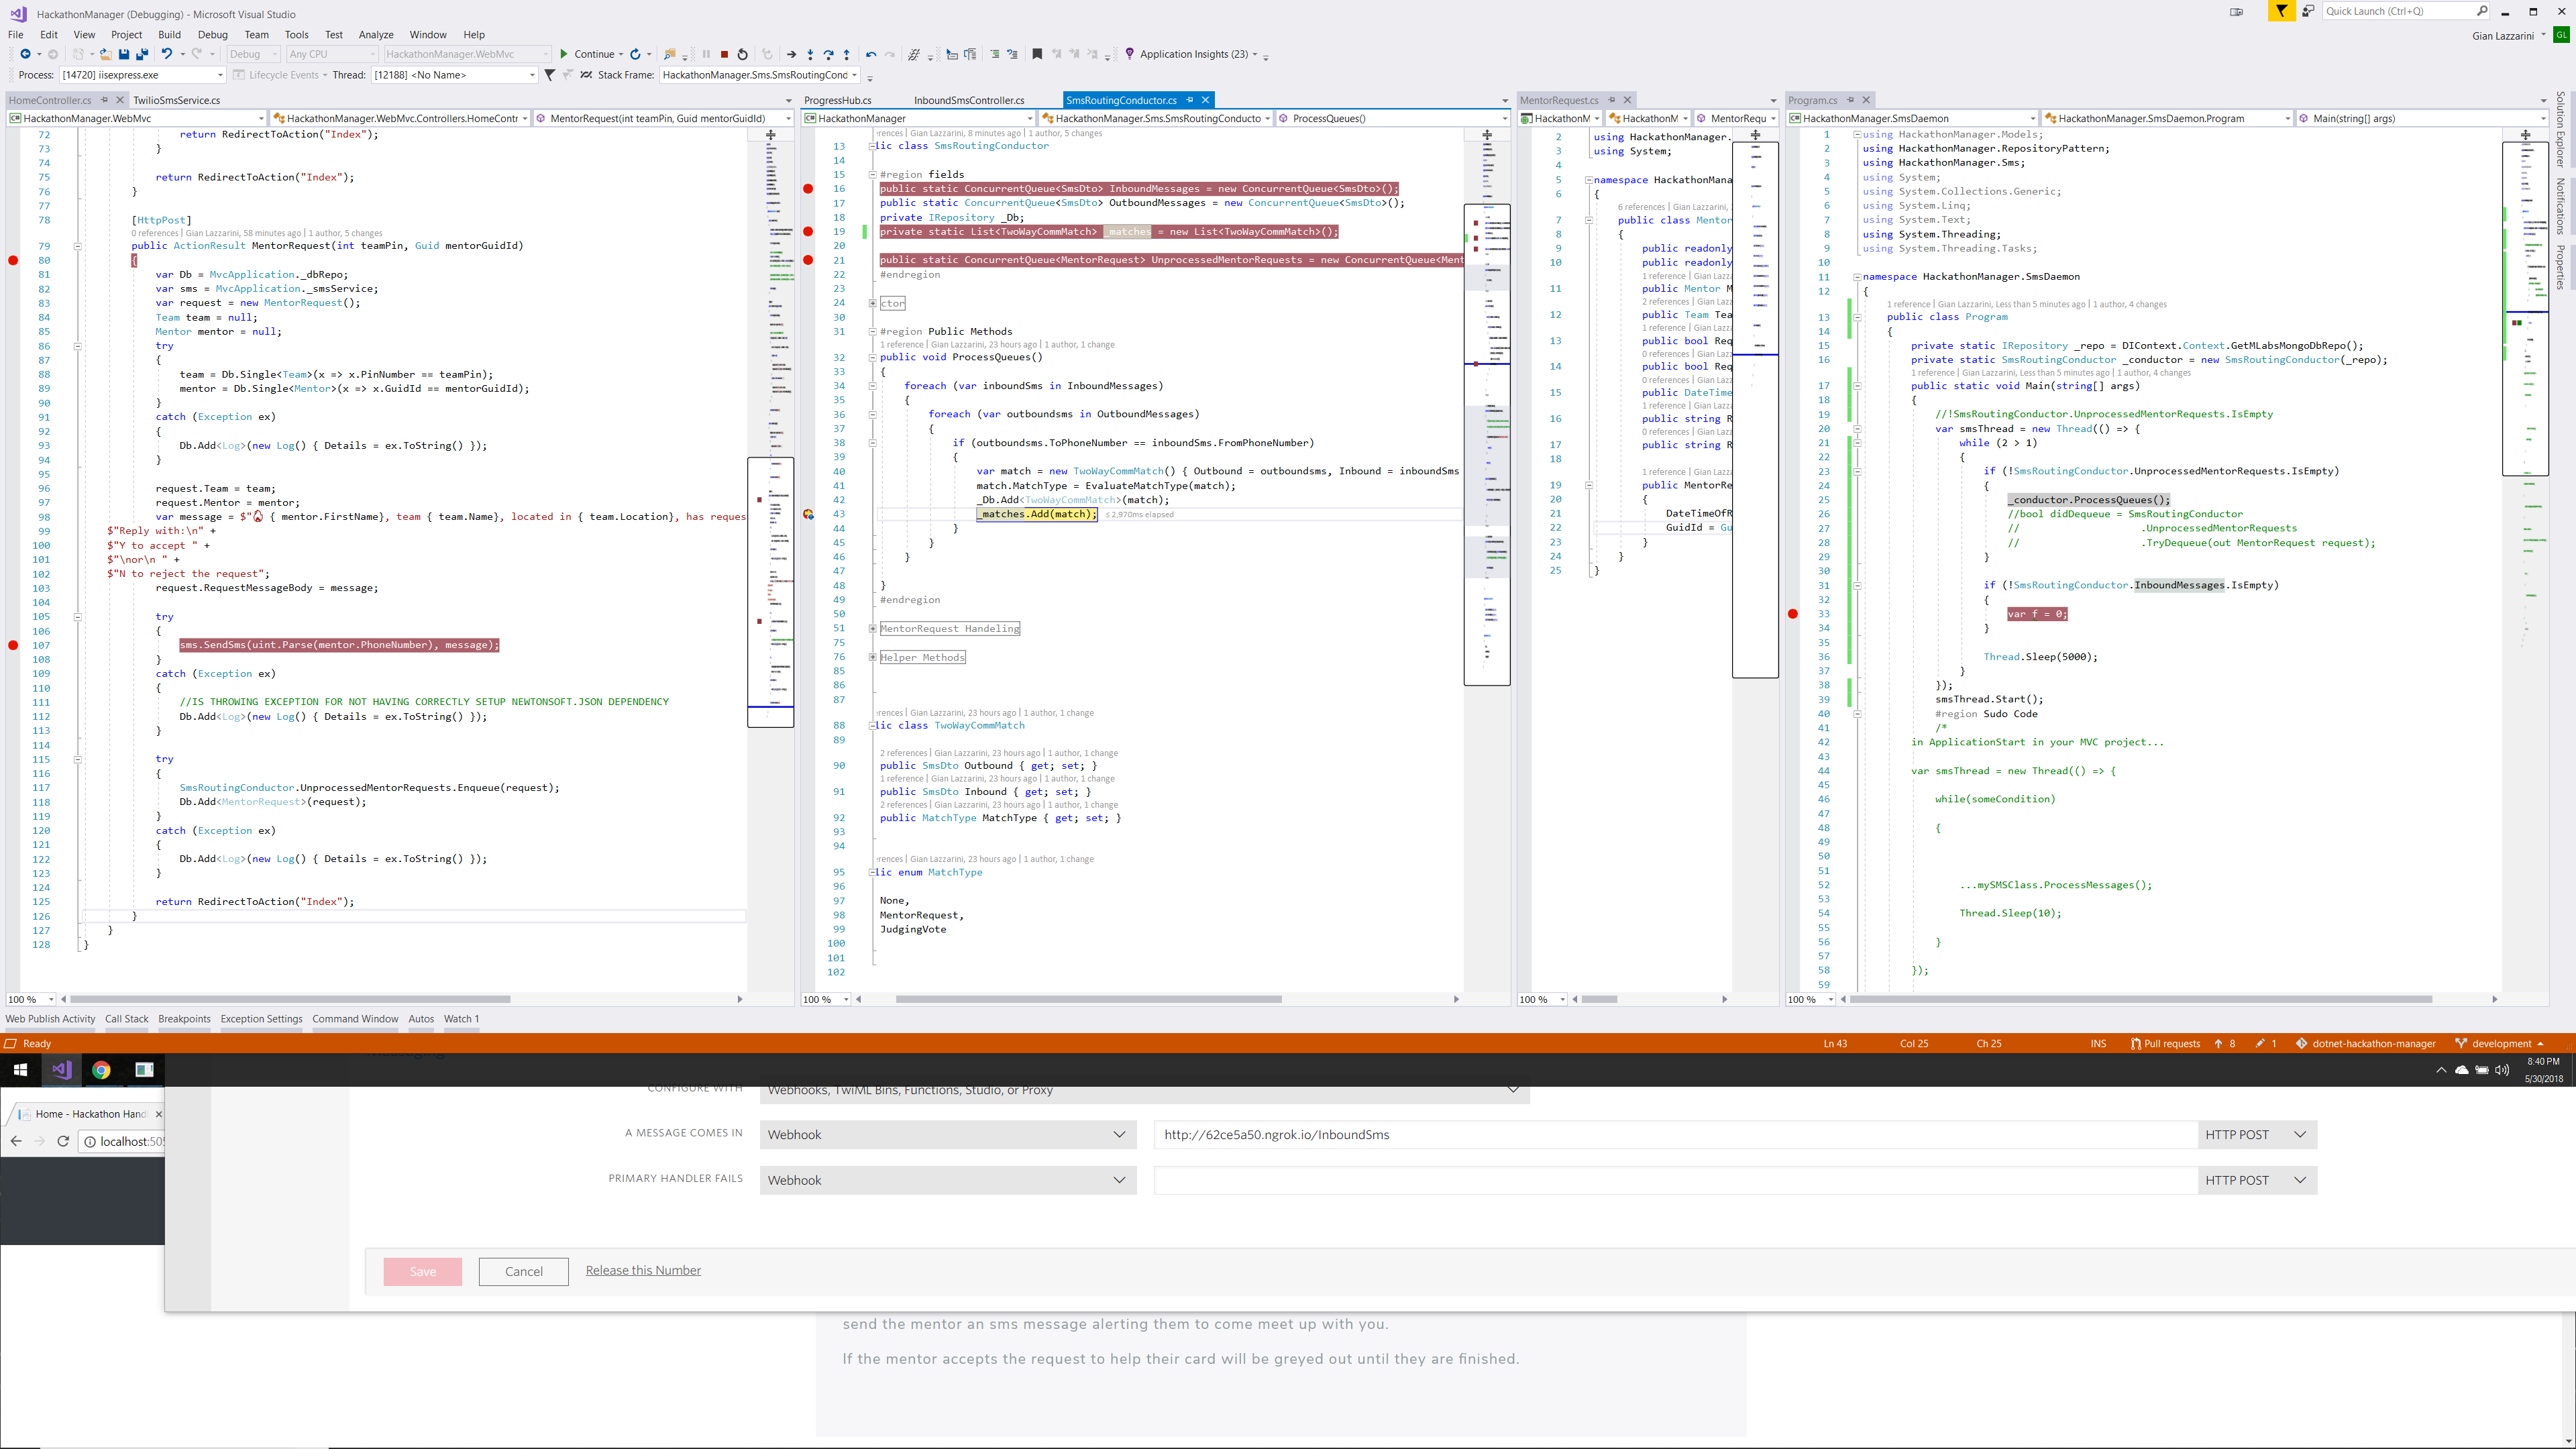This screenshot has width=2576, height=1449.
Task: Click the Undo toolbar arrow
Action: coord(167,54)
